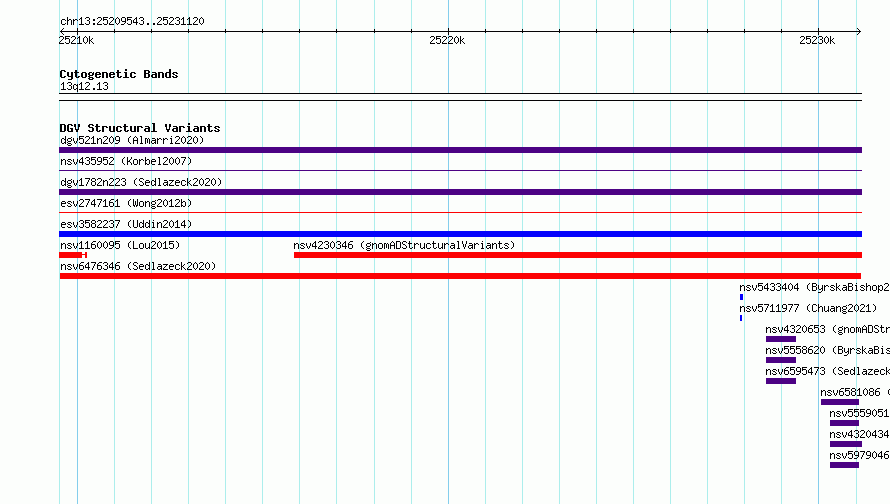Viewport: 890px width, 504px height.
Task: Click the red nsv4230346 variant bar
Action: tap(578, 255)
